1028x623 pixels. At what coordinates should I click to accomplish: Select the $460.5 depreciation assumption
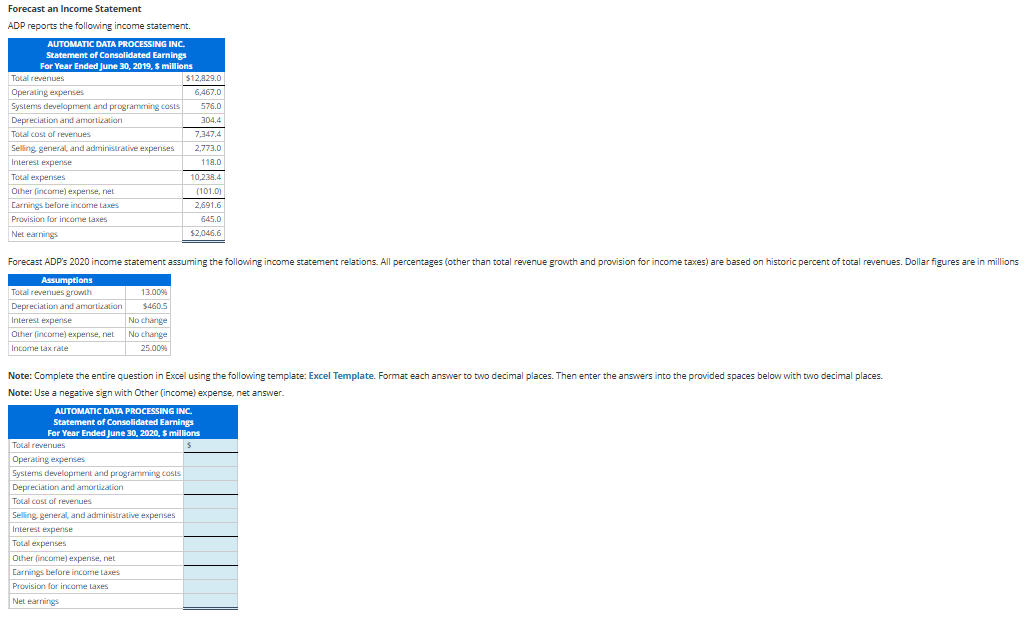[x=155, y=306]
